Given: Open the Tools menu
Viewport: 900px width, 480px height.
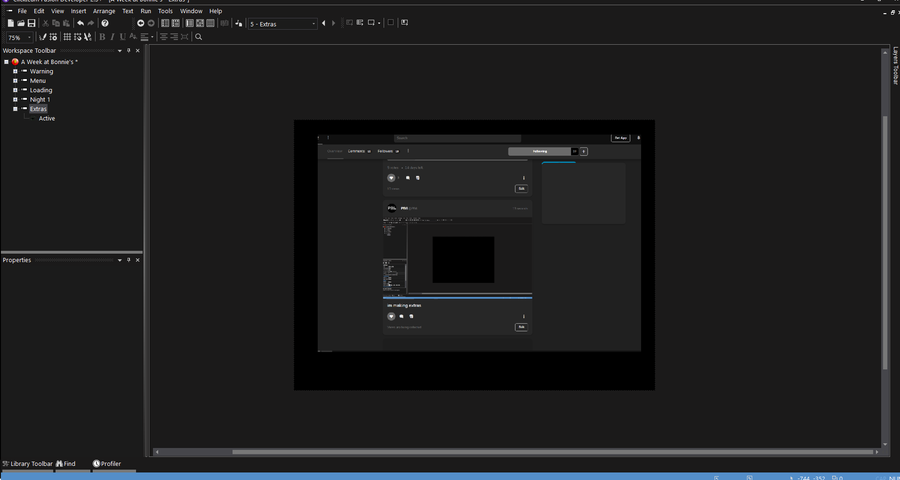Looking at the screenshot, I should tap(165, 11).
